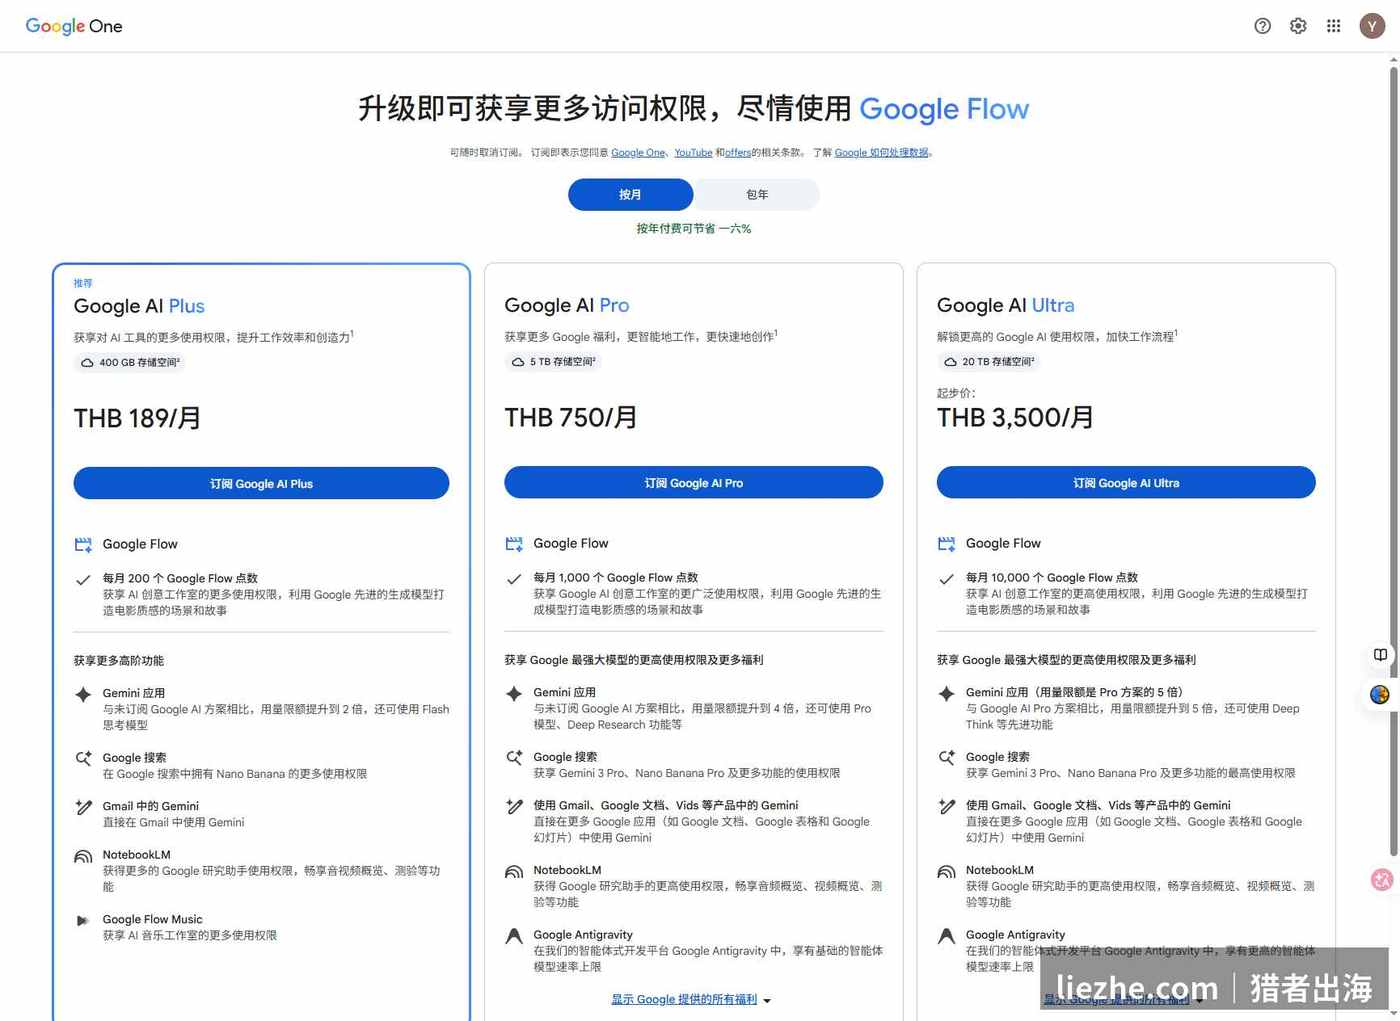Screen dimensions: 1400x1021
Task: Click the THB 750/月 price text
Action: [x=571, y=417]
